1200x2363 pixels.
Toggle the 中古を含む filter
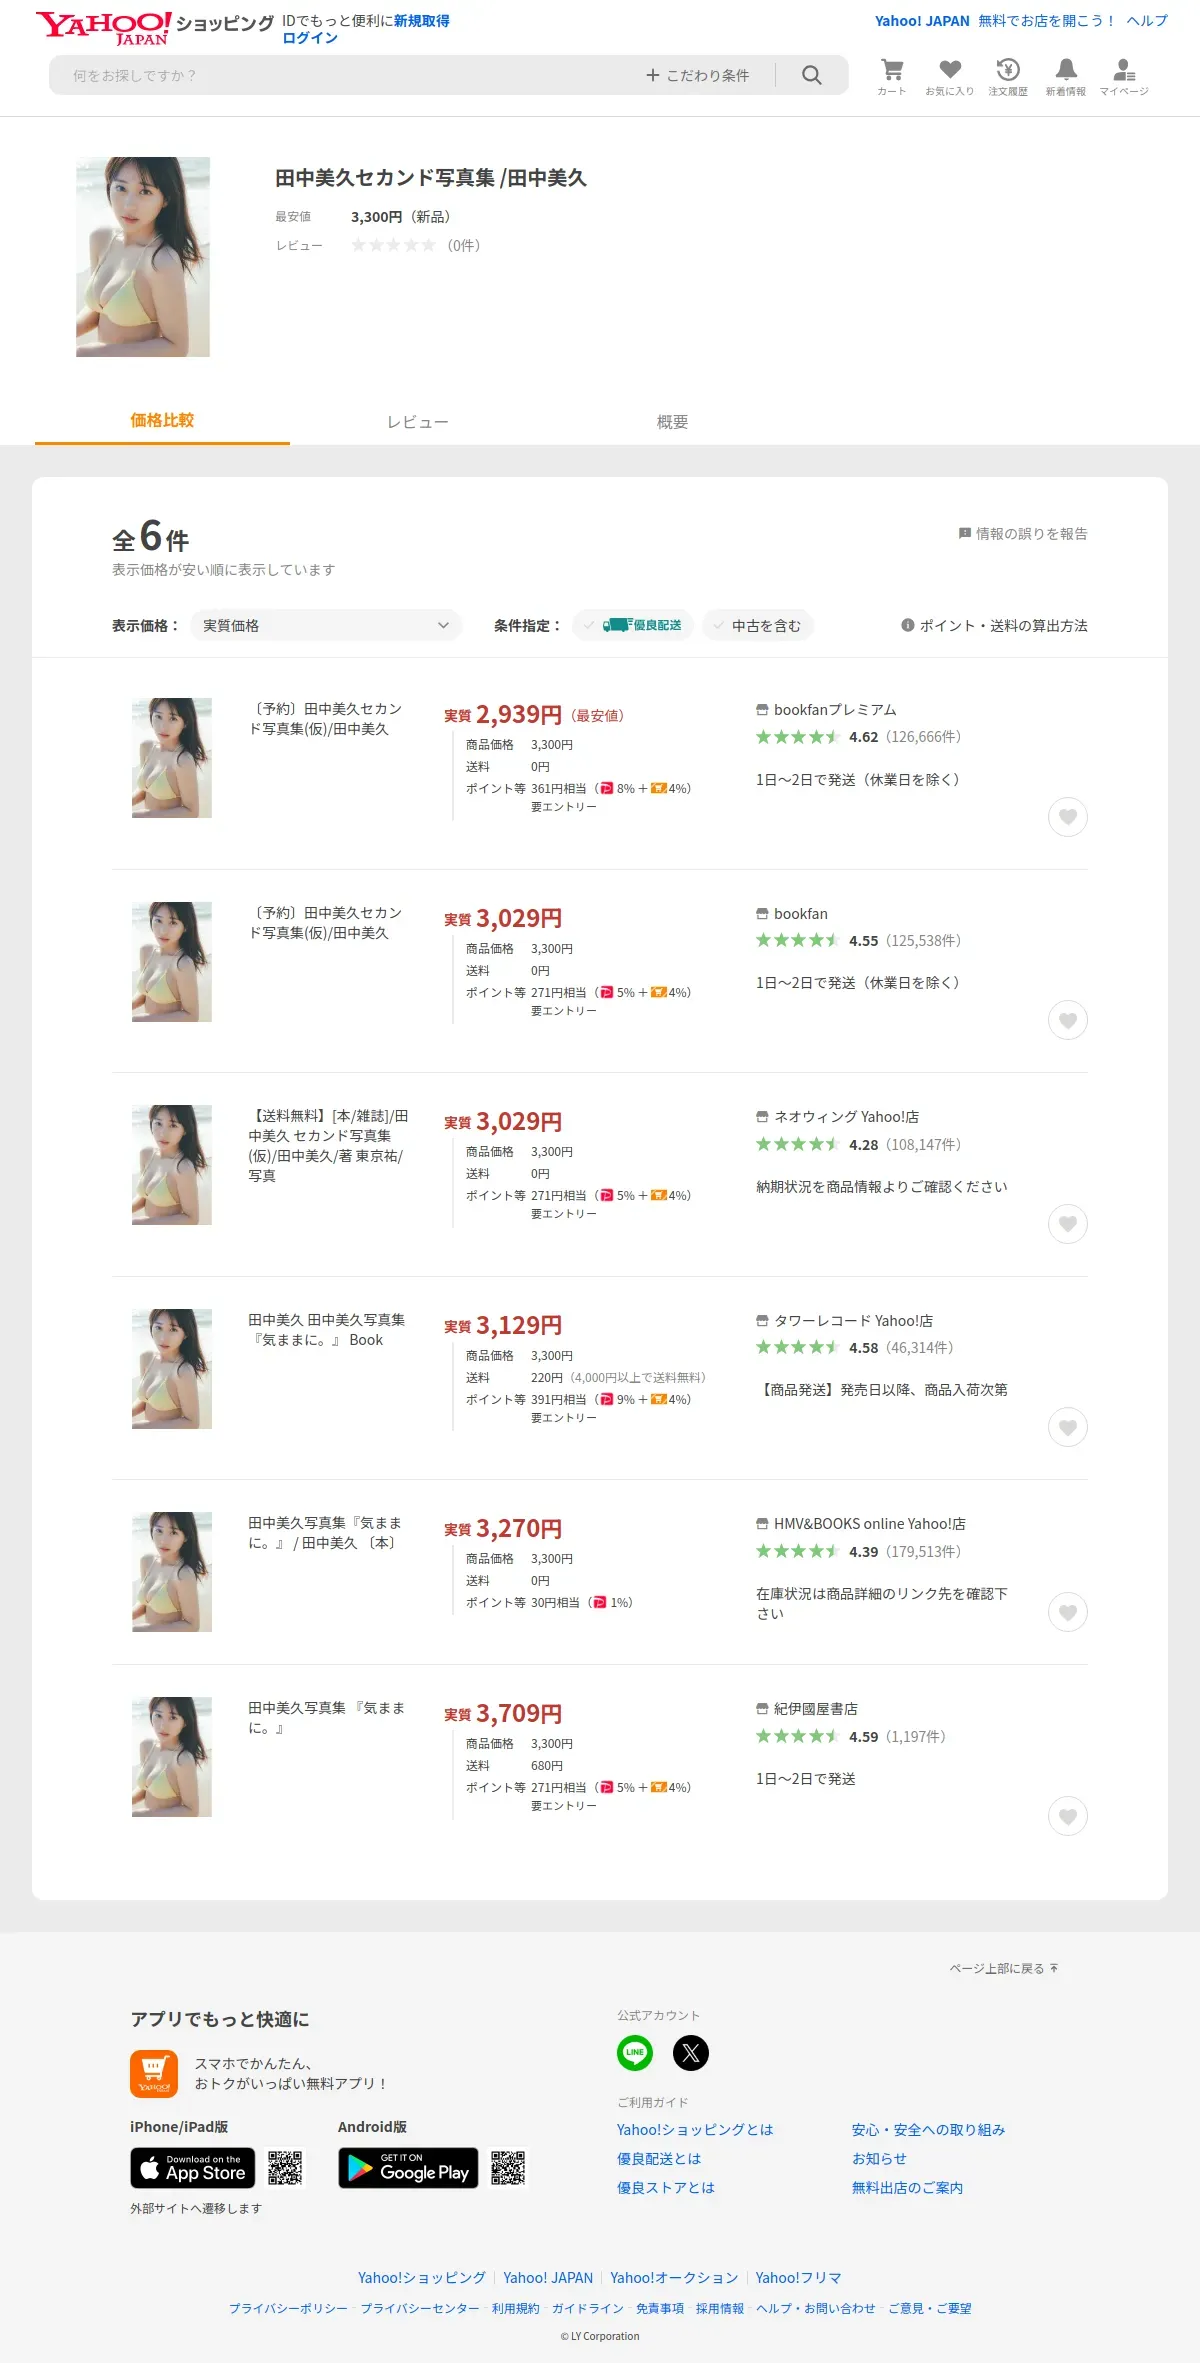tap(758, 625)
